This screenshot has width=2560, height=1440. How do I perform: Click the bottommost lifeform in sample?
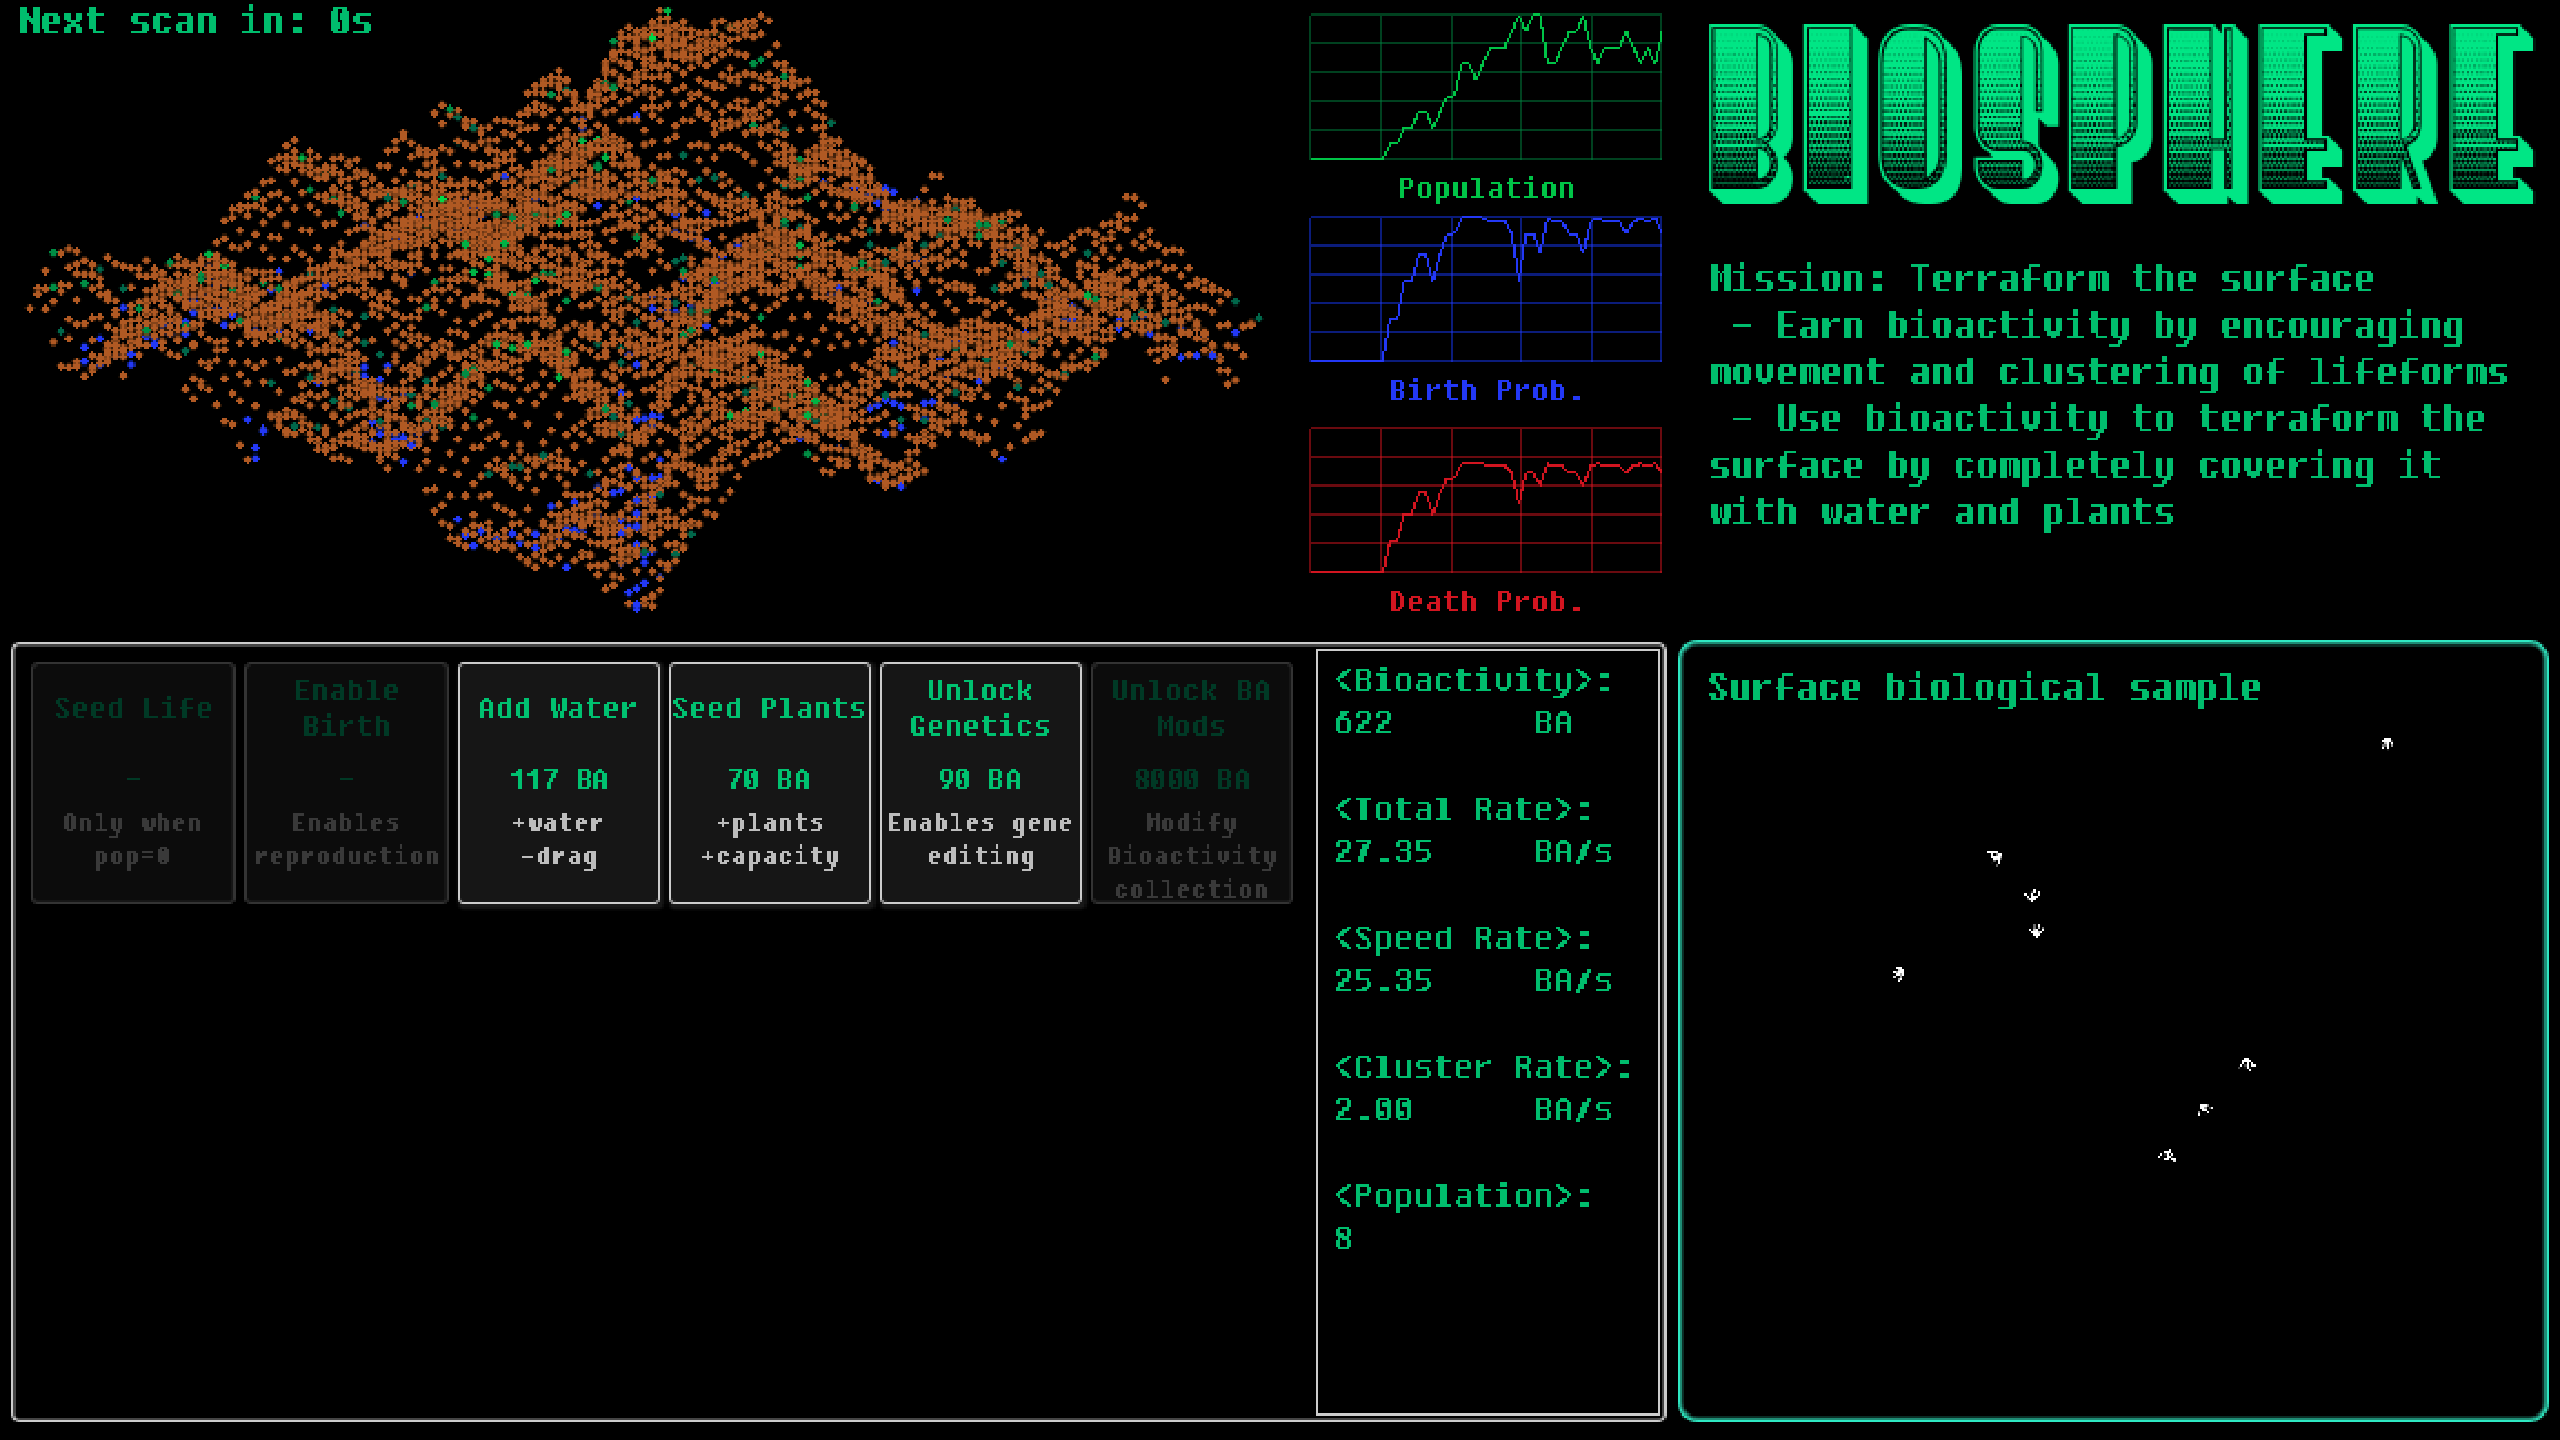[x=2167, y=1156]
